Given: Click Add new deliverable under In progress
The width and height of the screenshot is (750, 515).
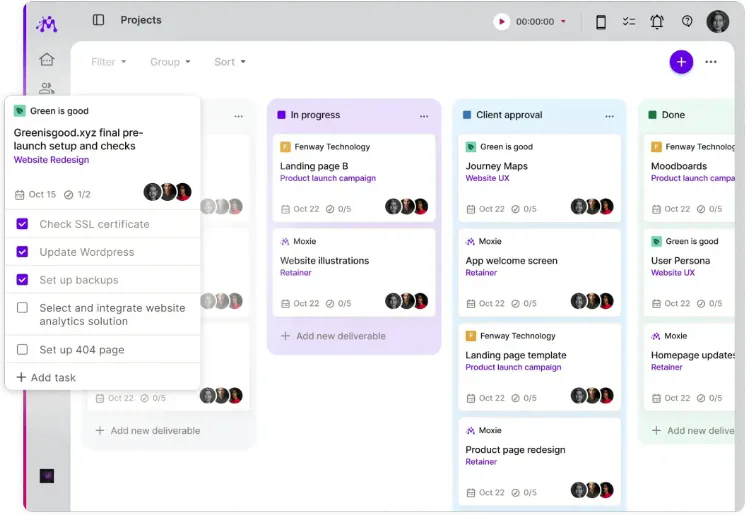Looking at the screenshot, I should coord(333,336).
